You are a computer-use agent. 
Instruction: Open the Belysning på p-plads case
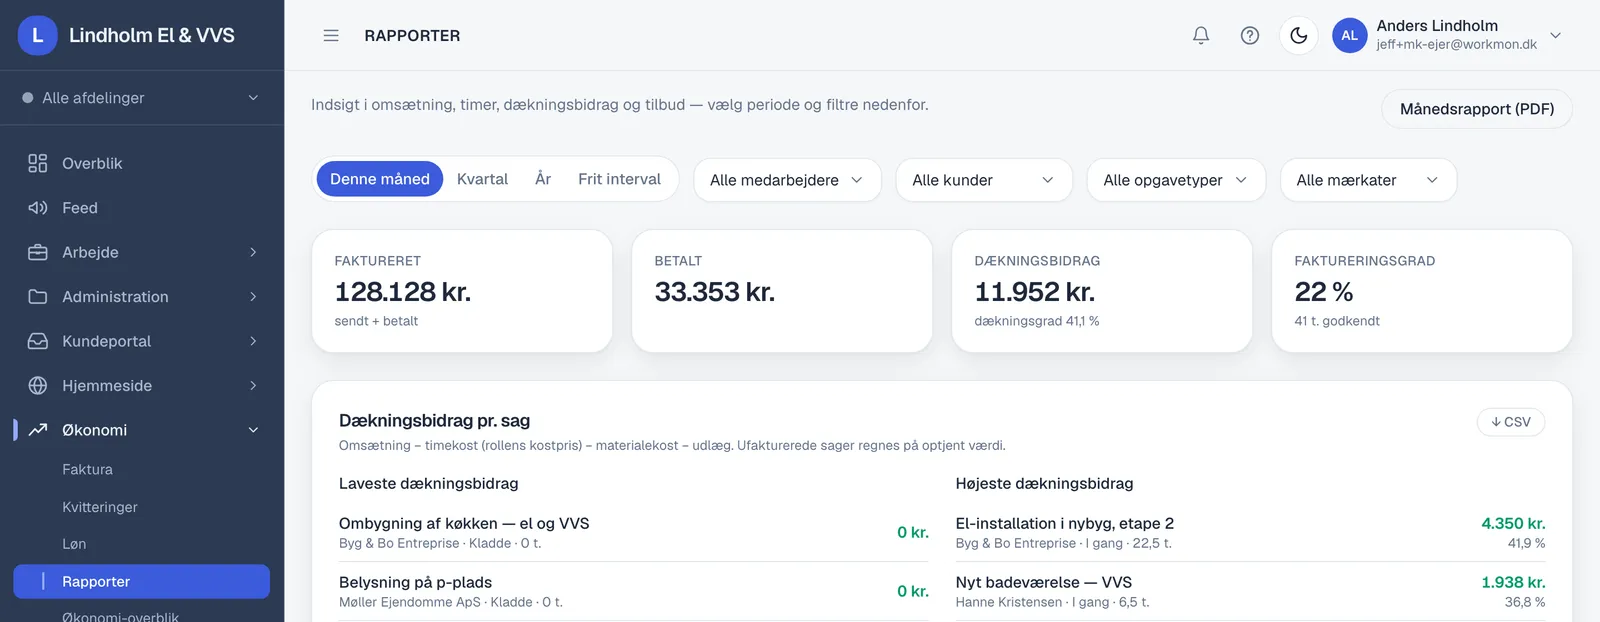[x=634, y=591]
